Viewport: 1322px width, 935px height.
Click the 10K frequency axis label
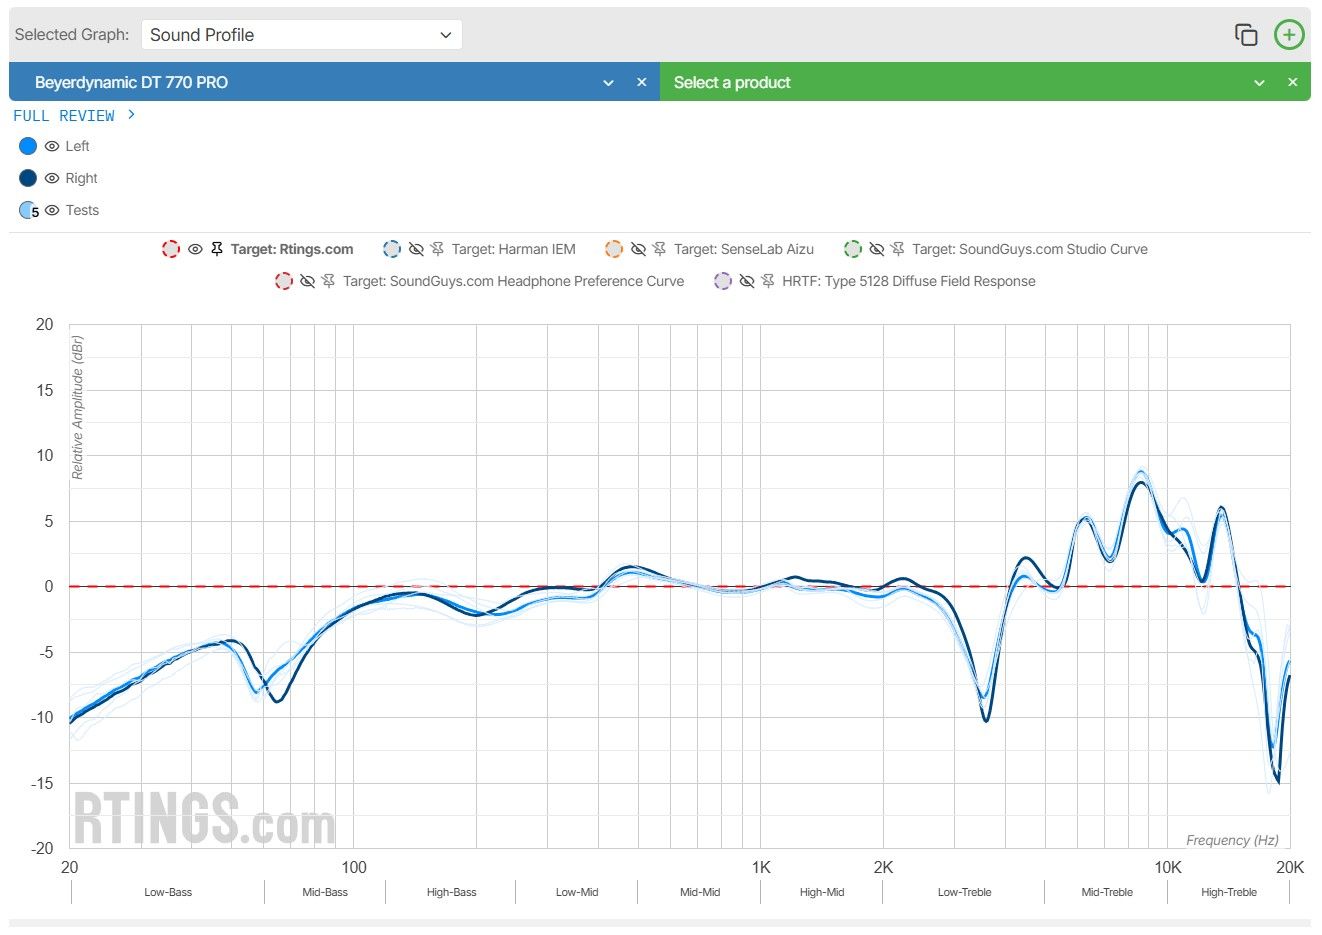1168,867
